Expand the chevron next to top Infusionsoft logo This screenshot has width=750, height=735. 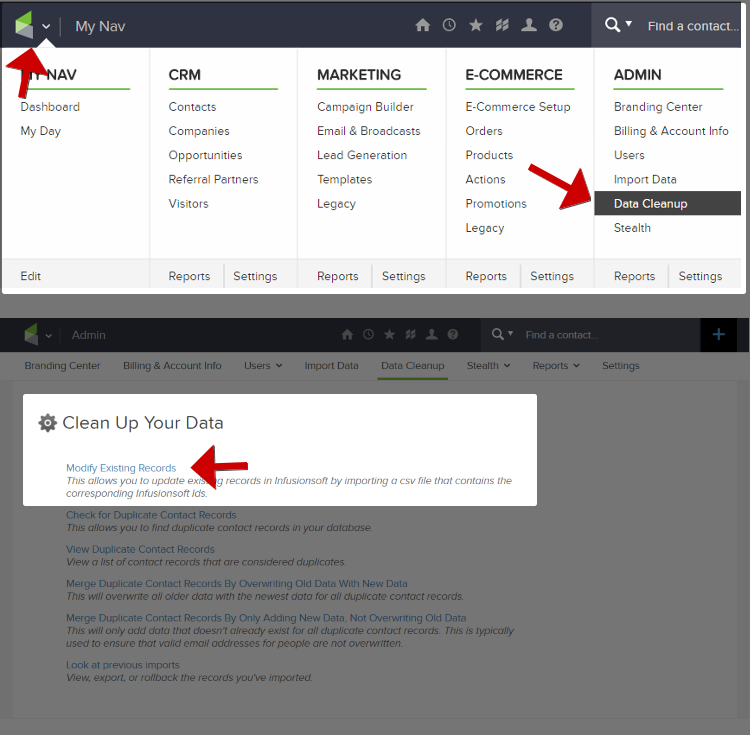coord(46,26)
